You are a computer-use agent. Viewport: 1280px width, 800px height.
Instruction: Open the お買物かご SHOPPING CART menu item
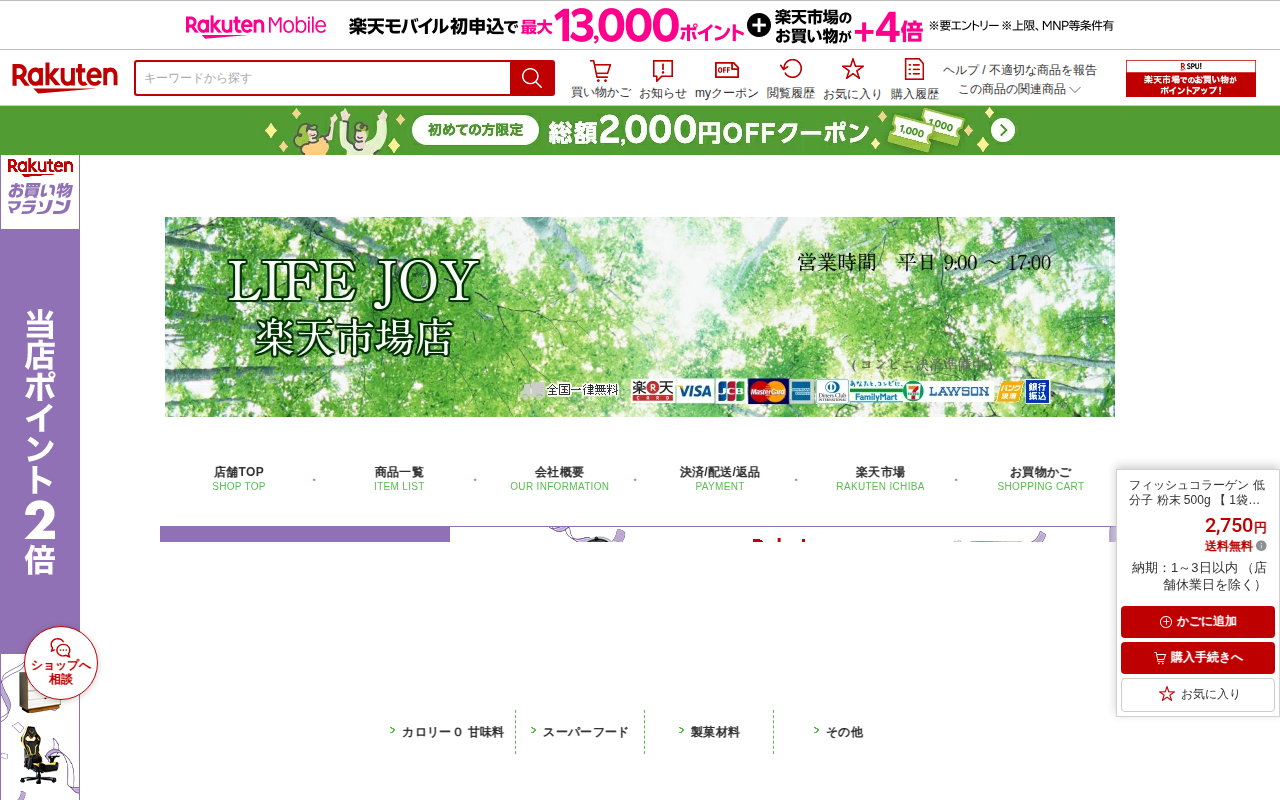1040,479
